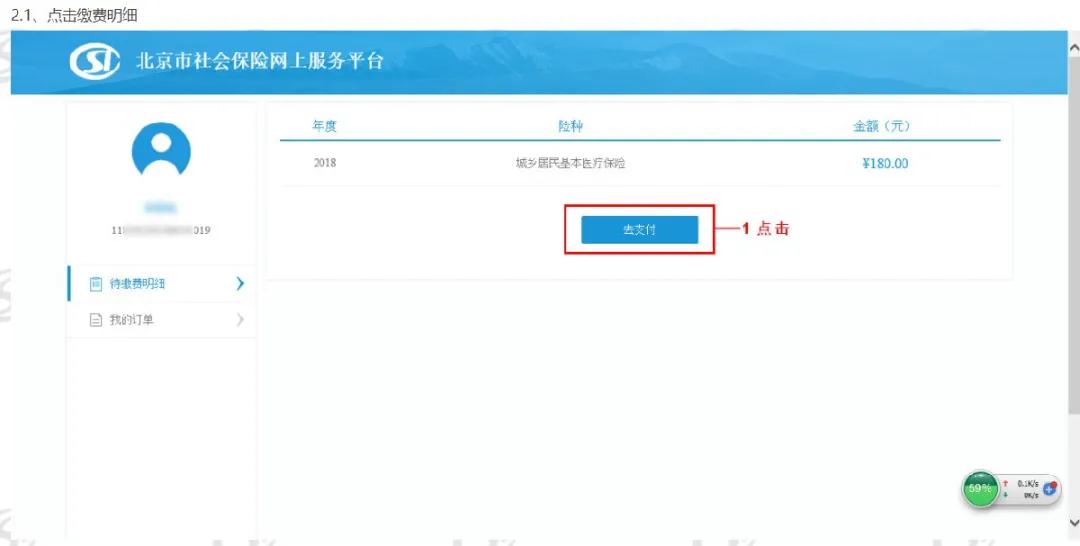Viewport: 1080px width, 546px height.
Task: Click the green 59% memory ball
Action: tap(979, 489)
